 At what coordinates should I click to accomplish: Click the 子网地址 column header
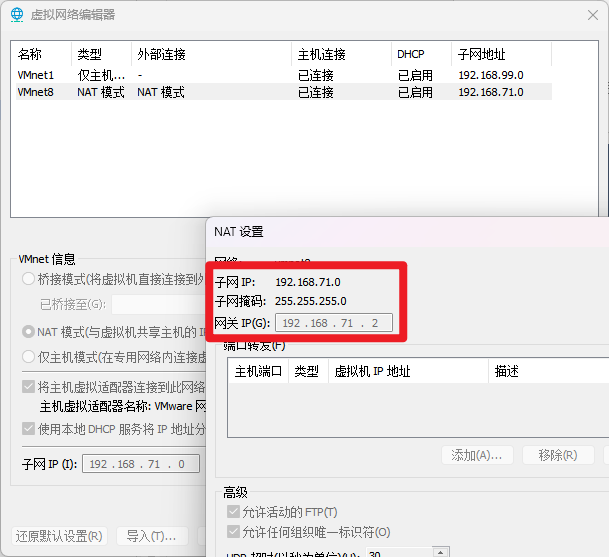point(481,54)
